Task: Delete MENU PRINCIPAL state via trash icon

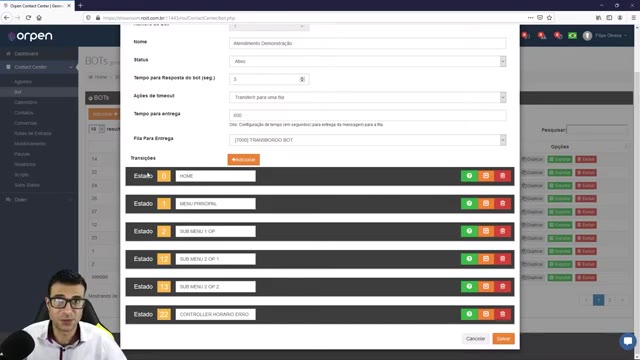Action: [502, 204]
